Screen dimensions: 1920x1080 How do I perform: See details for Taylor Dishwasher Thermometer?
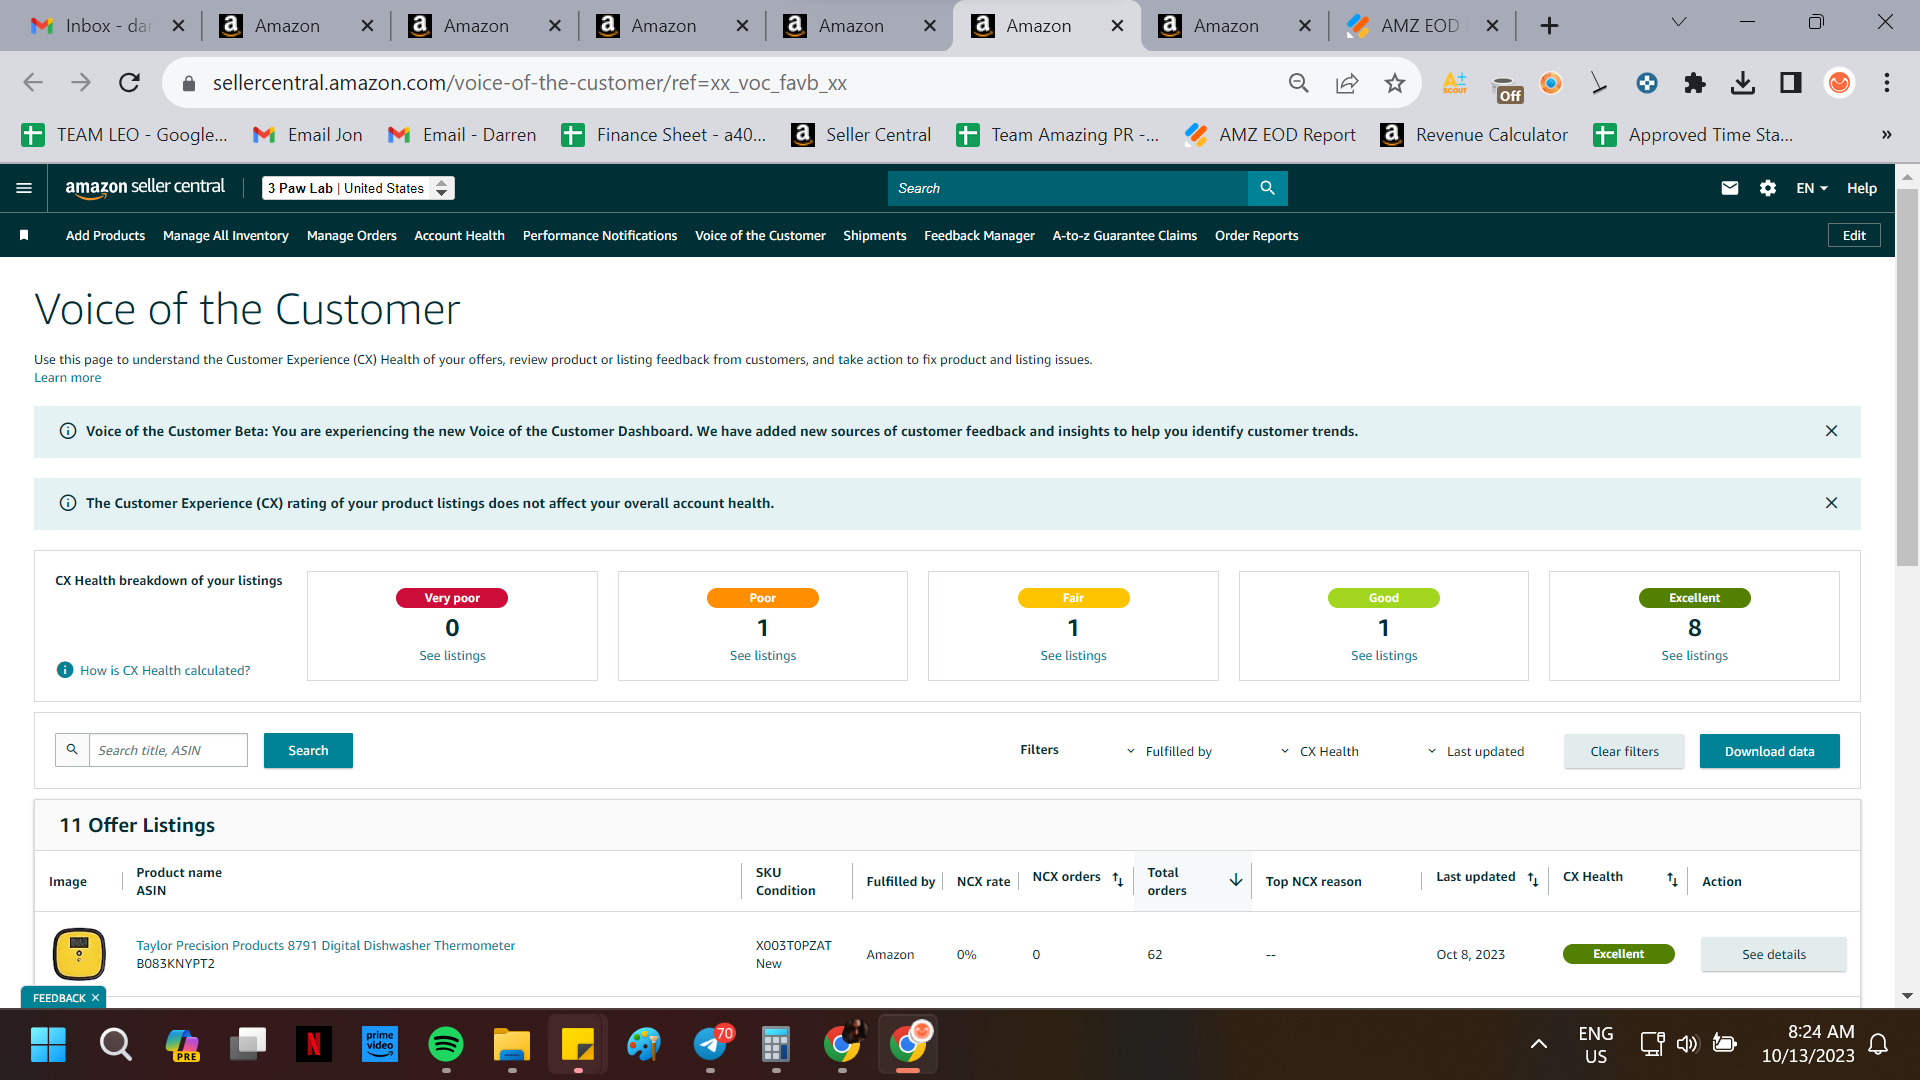point(1773,954)
